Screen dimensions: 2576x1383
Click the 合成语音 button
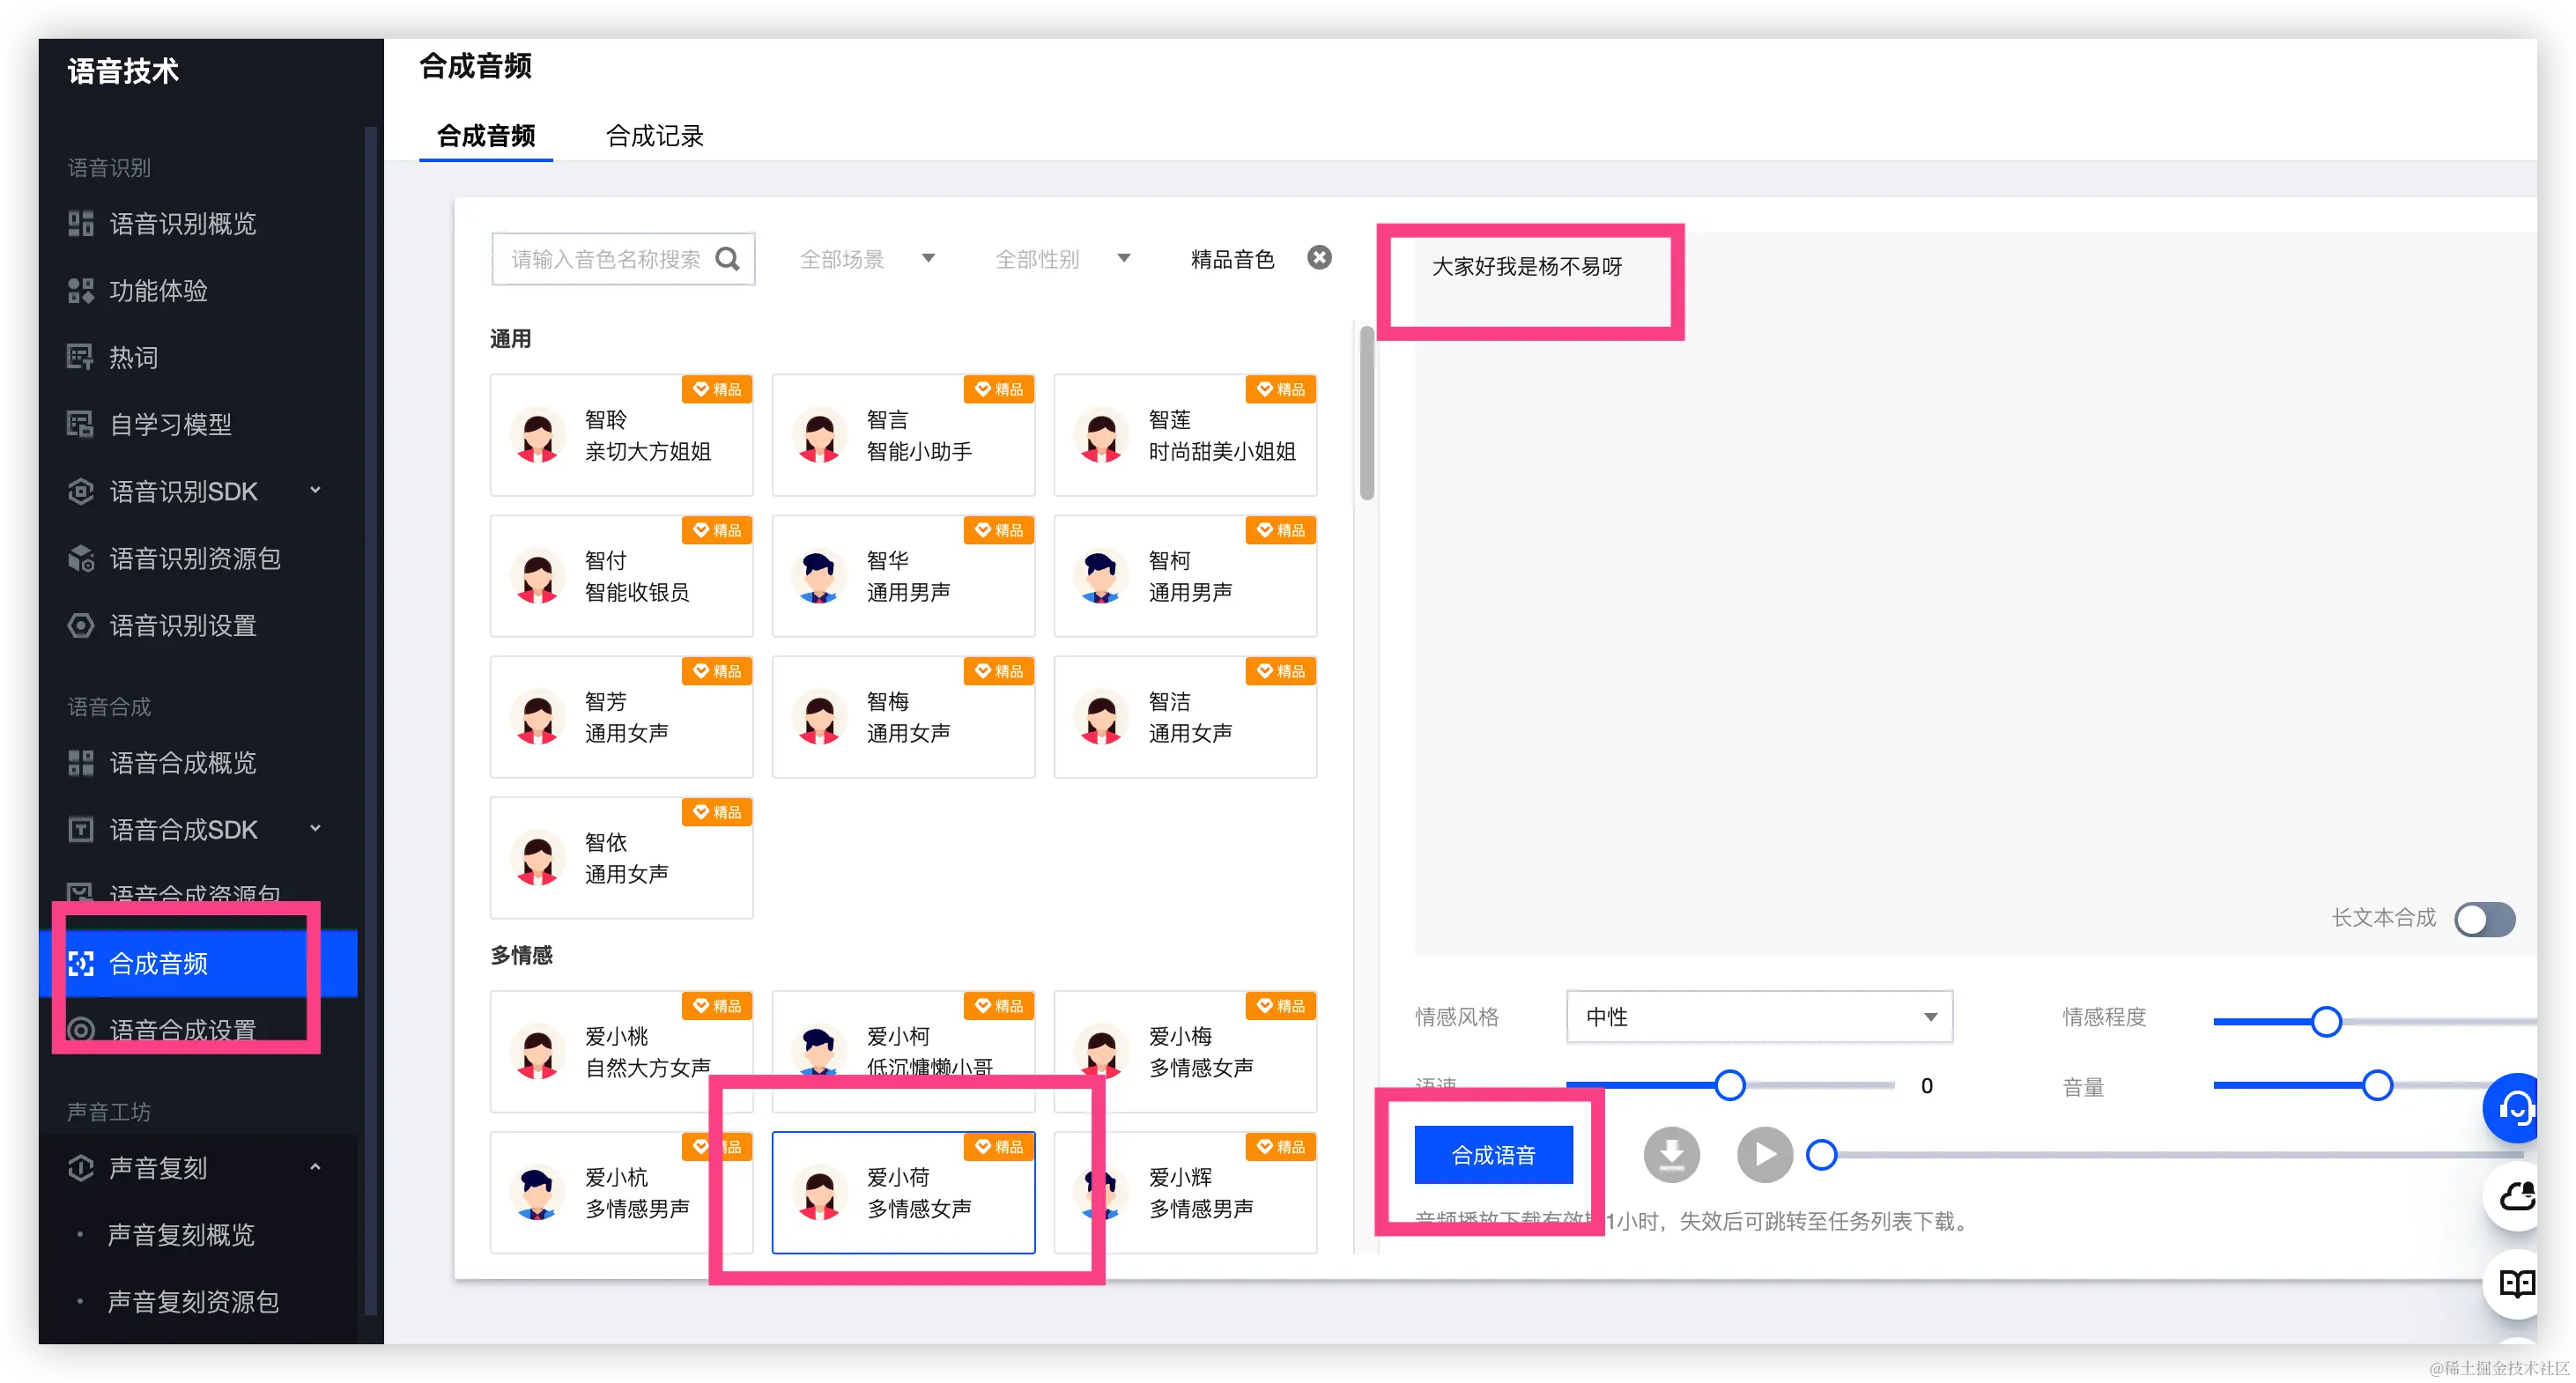point(1493,1155)
